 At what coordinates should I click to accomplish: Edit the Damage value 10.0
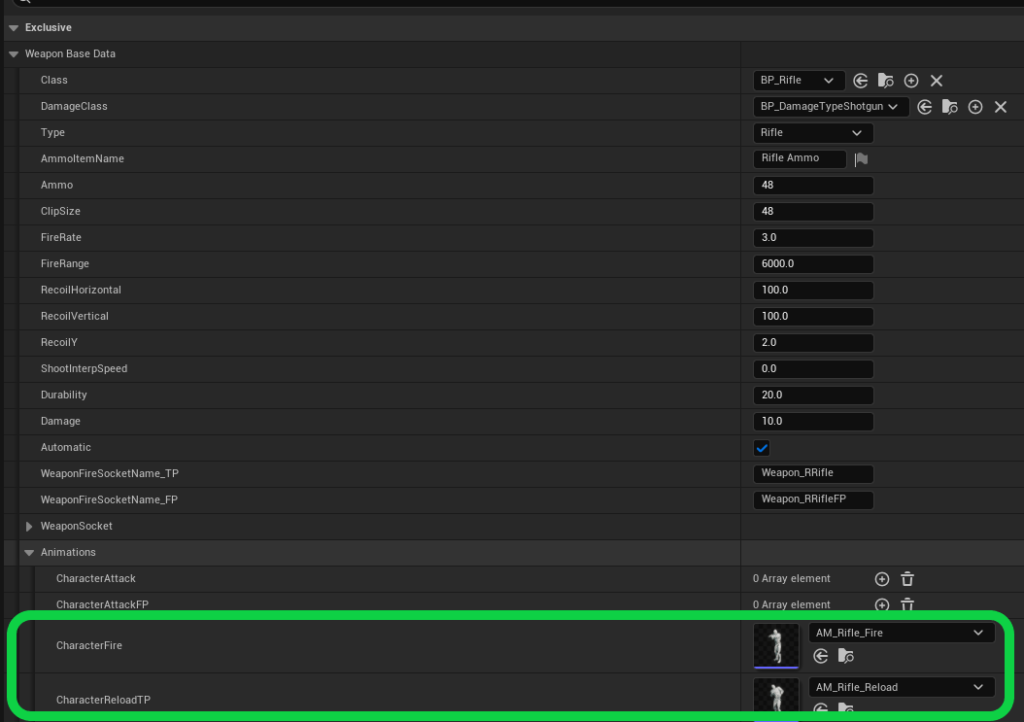pos(813,421)
